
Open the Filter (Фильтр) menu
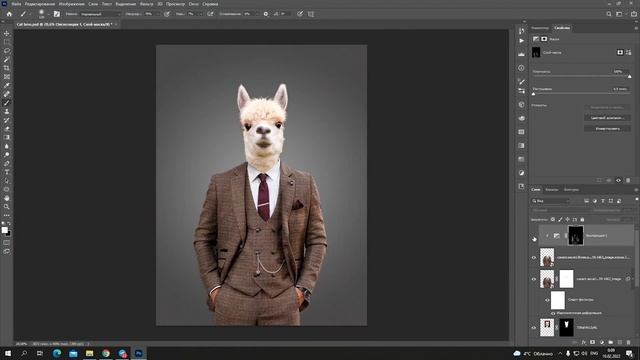coord(147,4)
